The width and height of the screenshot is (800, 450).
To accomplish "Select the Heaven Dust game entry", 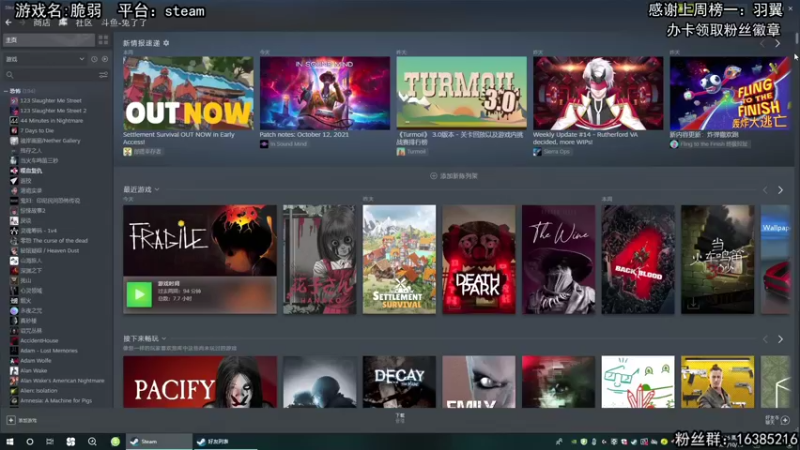I will coord(49,251).
